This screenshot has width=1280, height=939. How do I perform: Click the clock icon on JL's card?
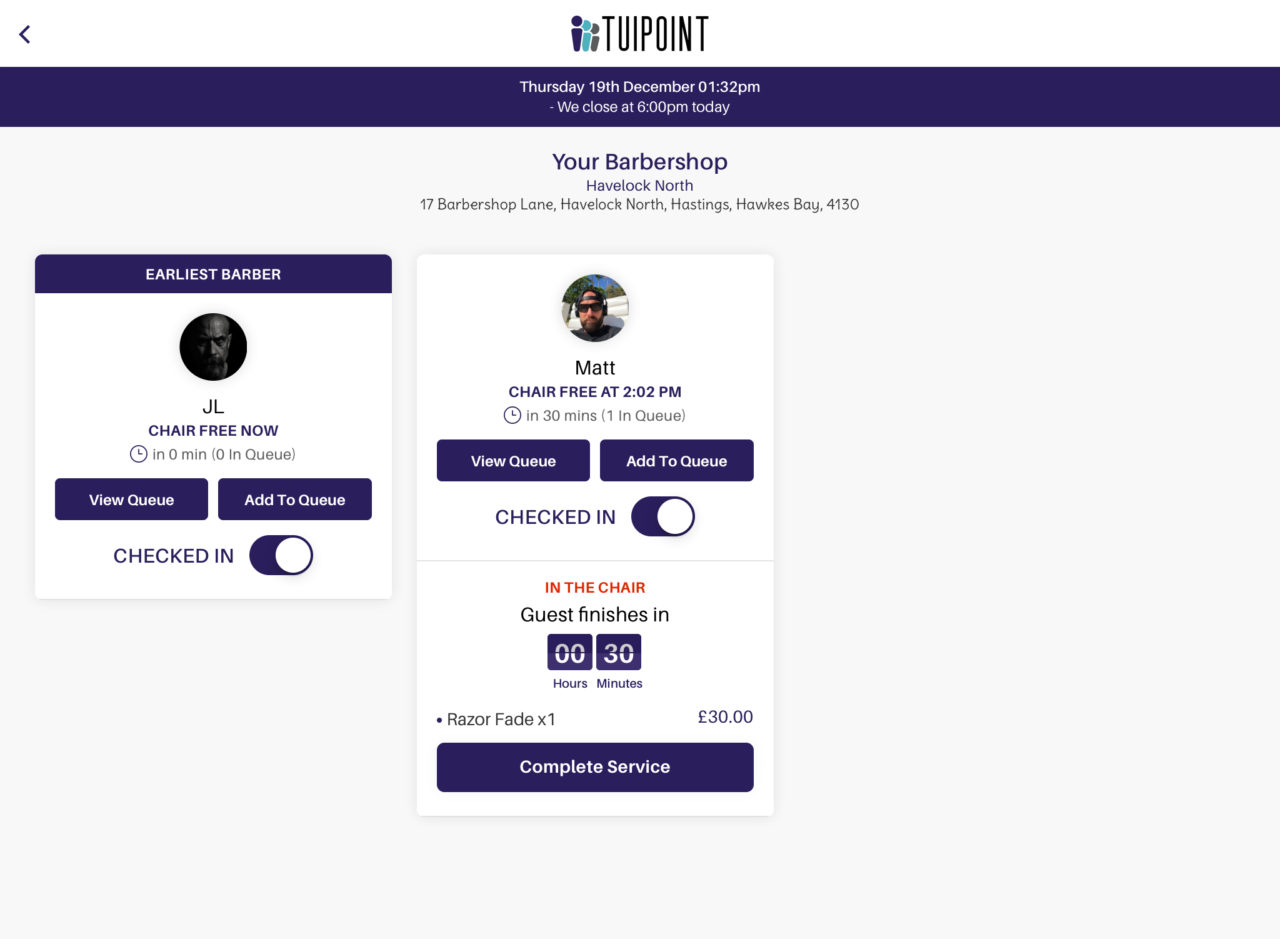[139, 454]
